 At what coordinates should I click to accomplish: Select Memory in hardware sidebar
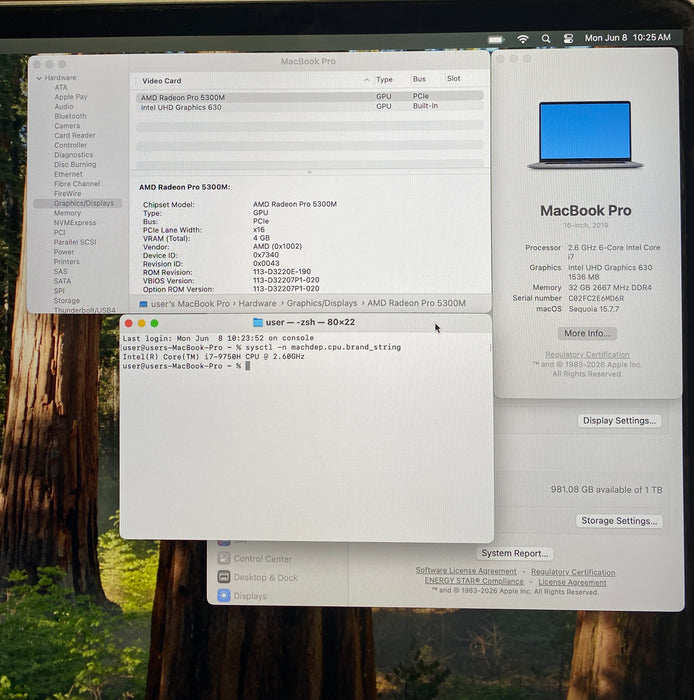[x=67, y=213]
